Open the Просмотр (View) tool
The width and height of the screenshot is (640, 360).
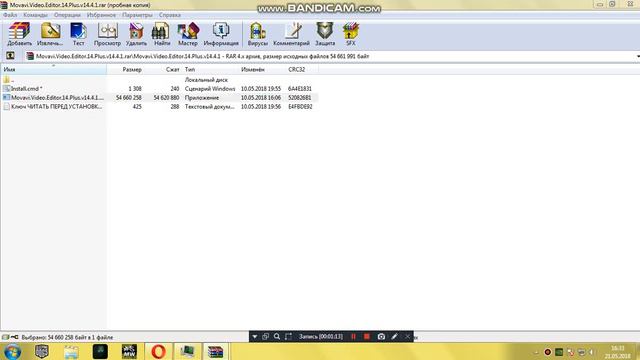(x=107, y=34)
